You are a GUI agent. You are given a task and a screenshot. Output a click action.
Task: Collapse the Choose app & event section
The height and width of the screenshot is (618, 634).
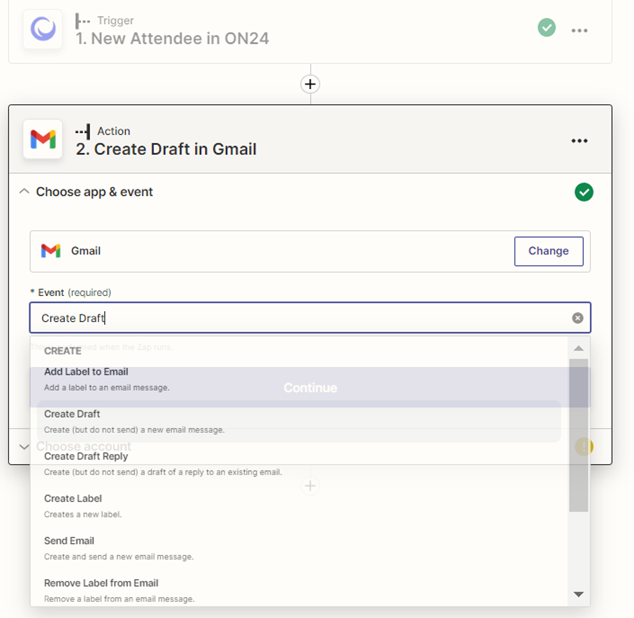click(x=24, y=191)
